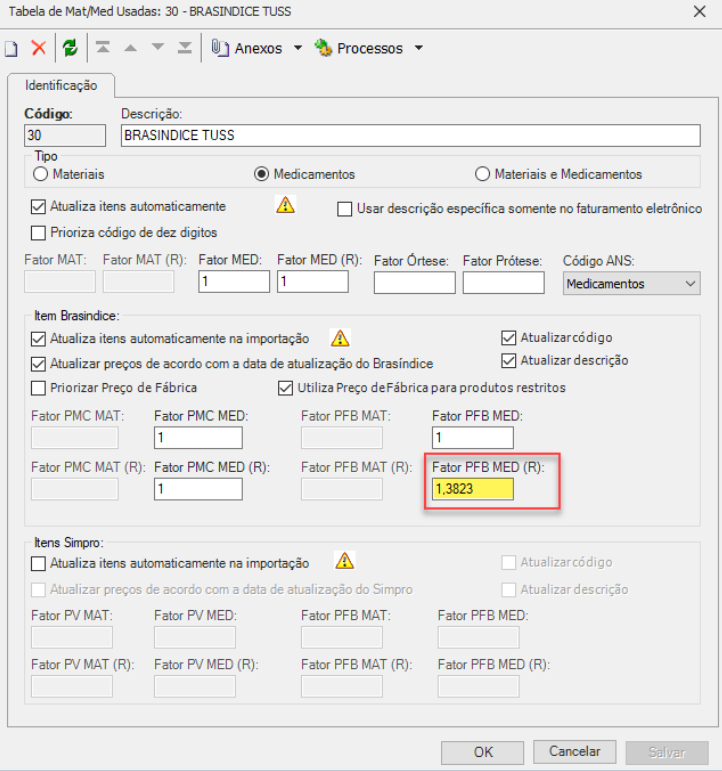Toggle Utiliza Preço de Fábrica para restritos

click(x=285, y=388)
